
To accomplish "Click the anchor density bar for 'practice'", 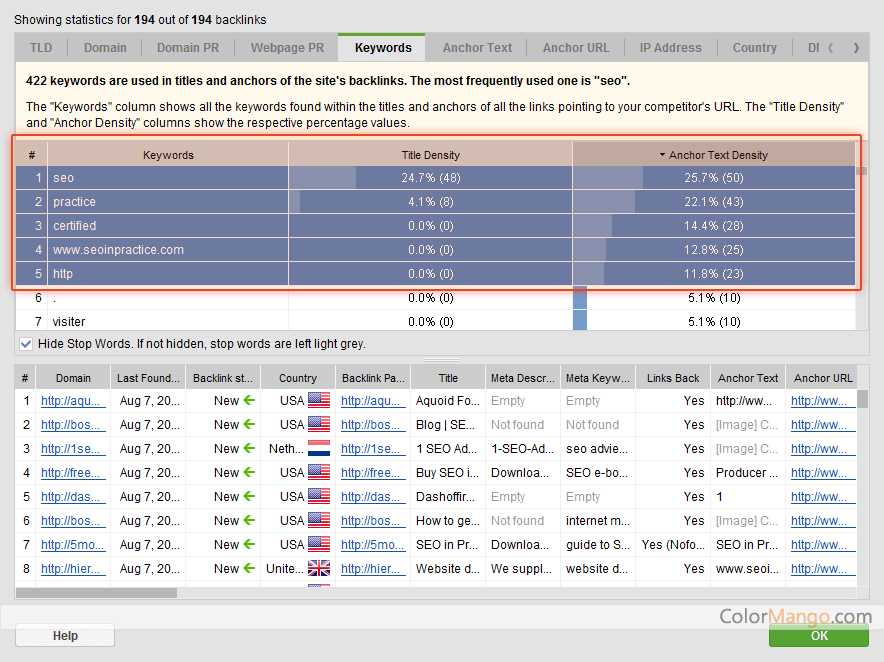I will coord(604,202).
